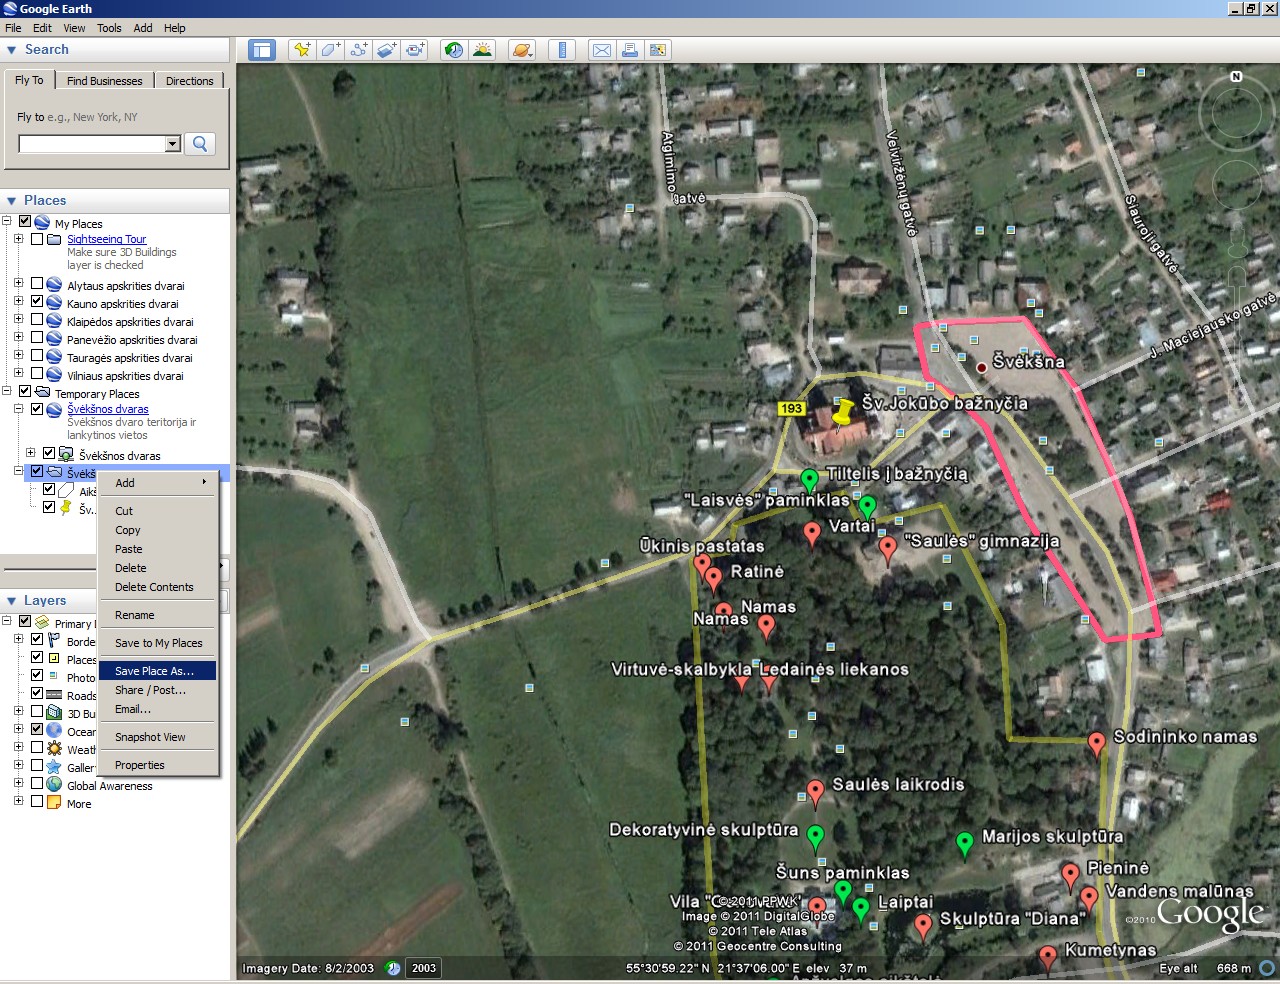Hide the sidebar using the toolbar button
The image size is (1280, 984).
point(262,50)
